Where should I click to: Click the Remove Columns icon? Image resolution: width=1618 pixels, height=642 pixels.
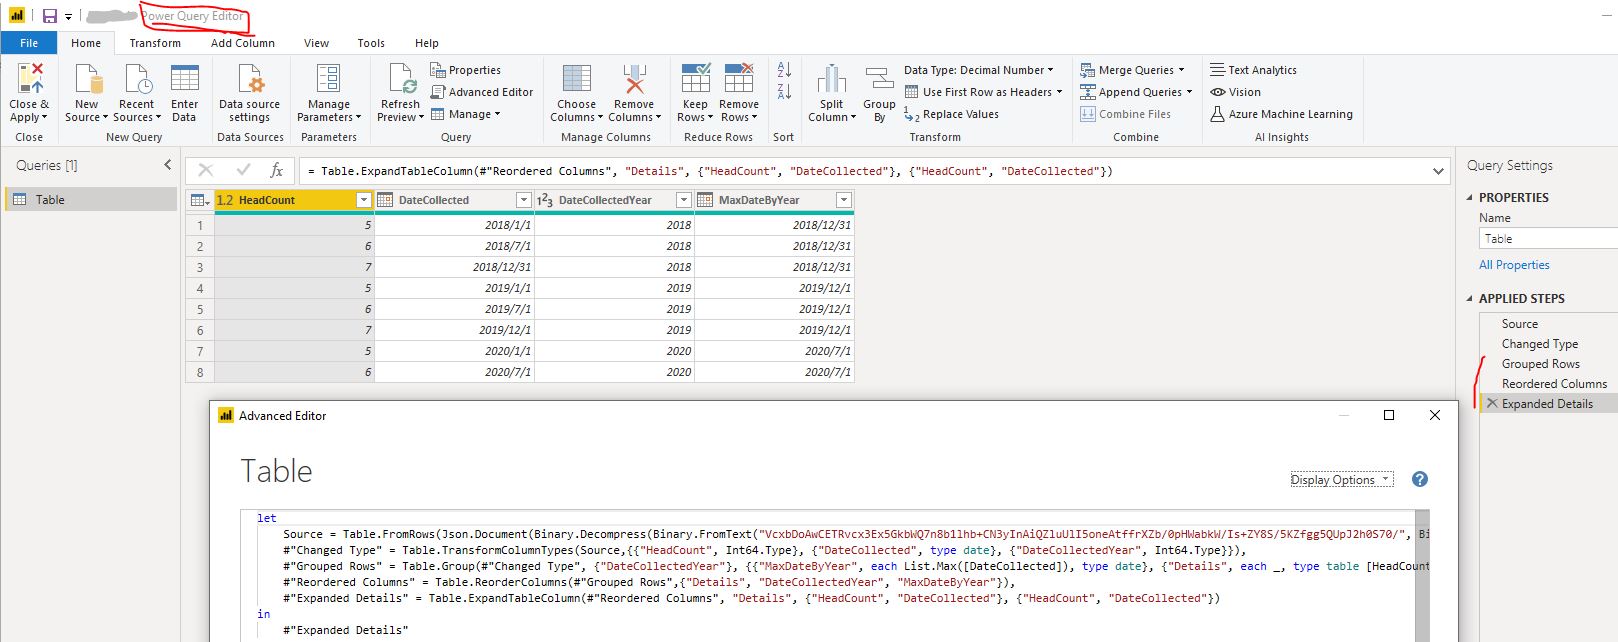tap(634, 78)
